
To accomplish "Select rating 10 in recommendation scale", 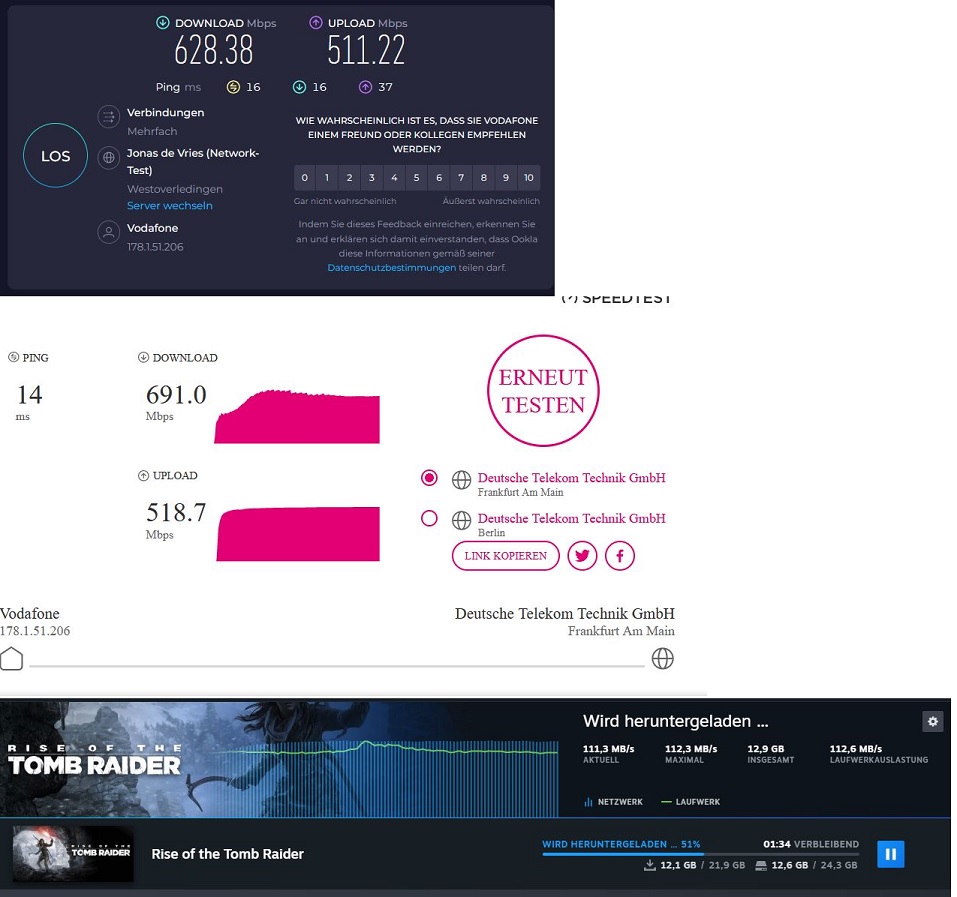I will pyautogui.click(x=529, y=178).
